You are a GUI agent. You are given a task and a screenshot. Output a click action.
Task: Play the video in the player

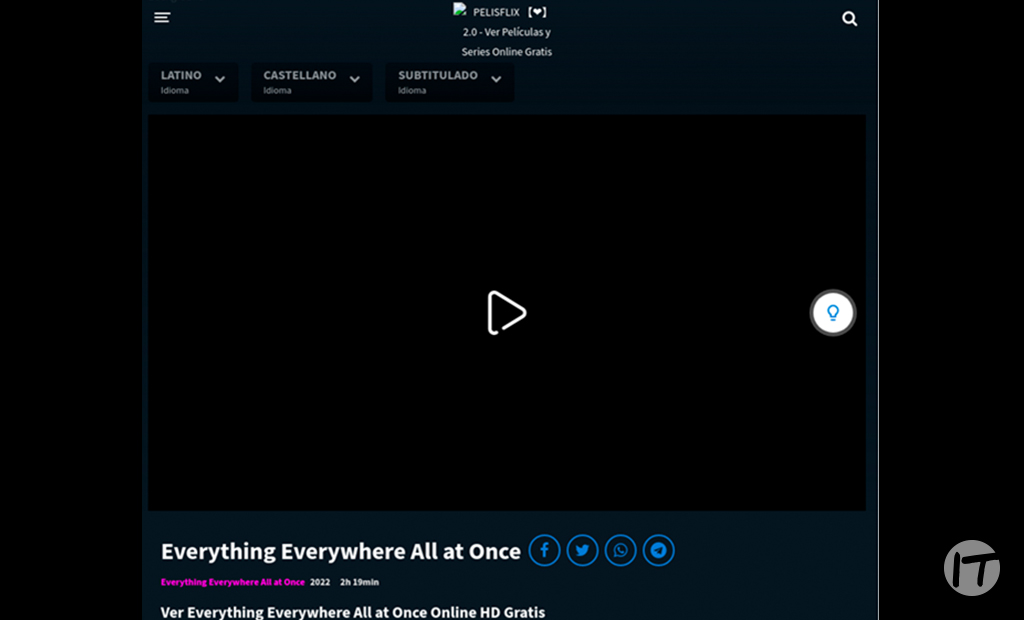pyautogui.click(x=506, y=312)
